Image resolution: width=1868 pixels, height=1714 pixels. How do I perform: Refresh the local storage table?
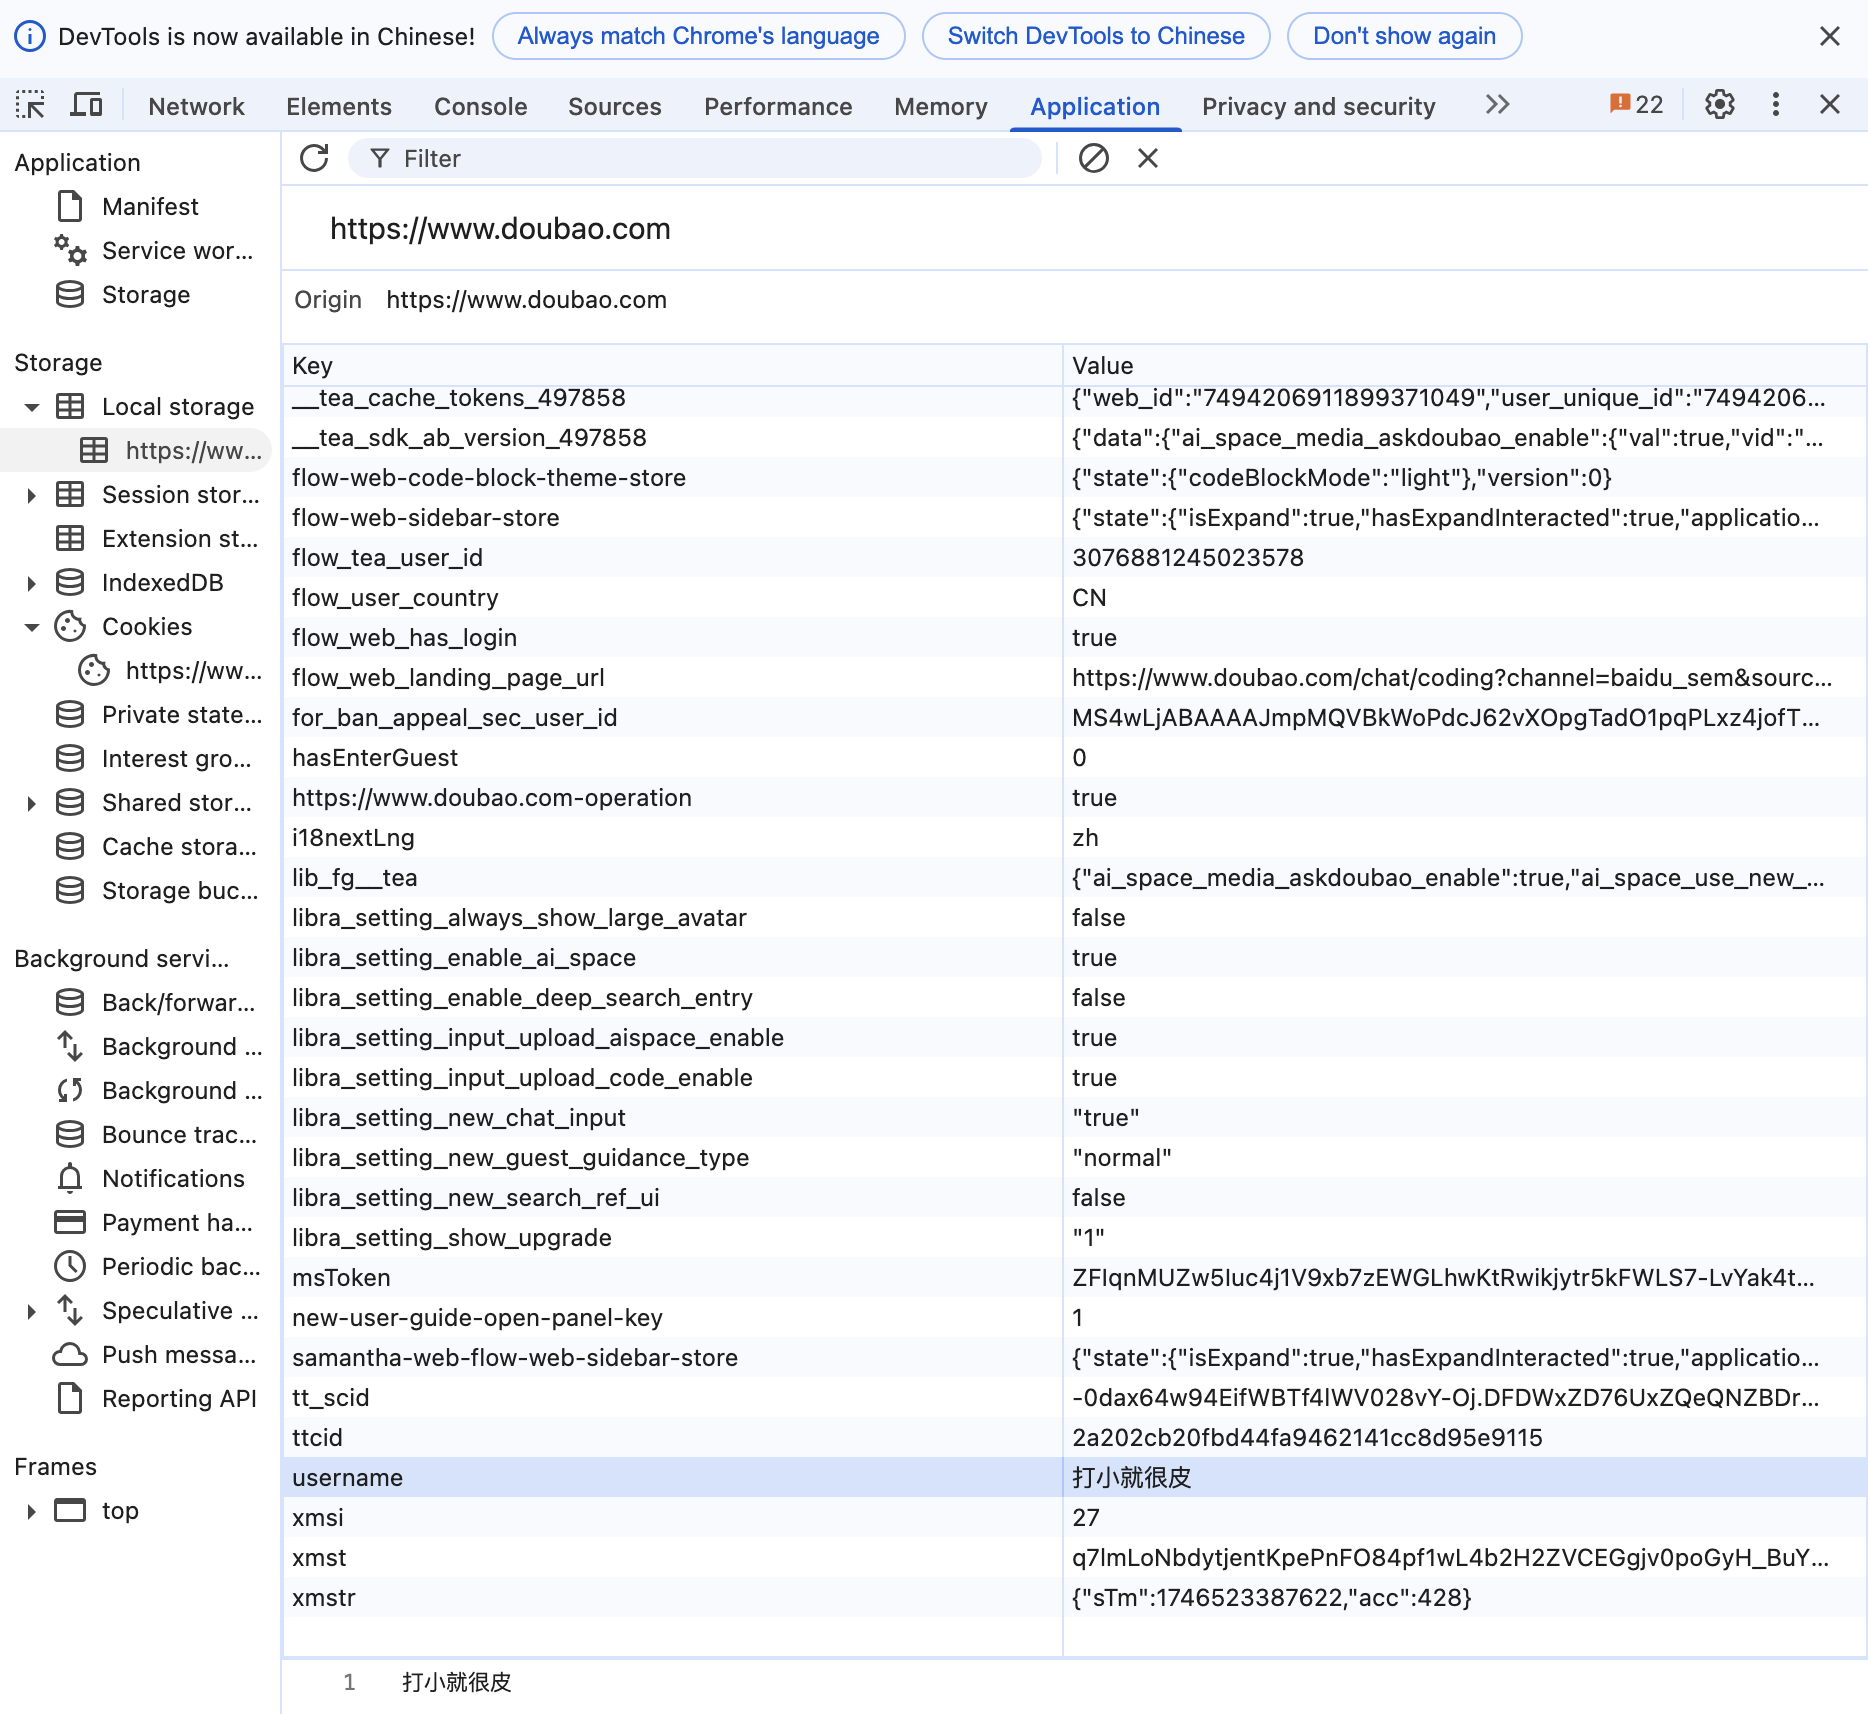(x=314, y=158)
